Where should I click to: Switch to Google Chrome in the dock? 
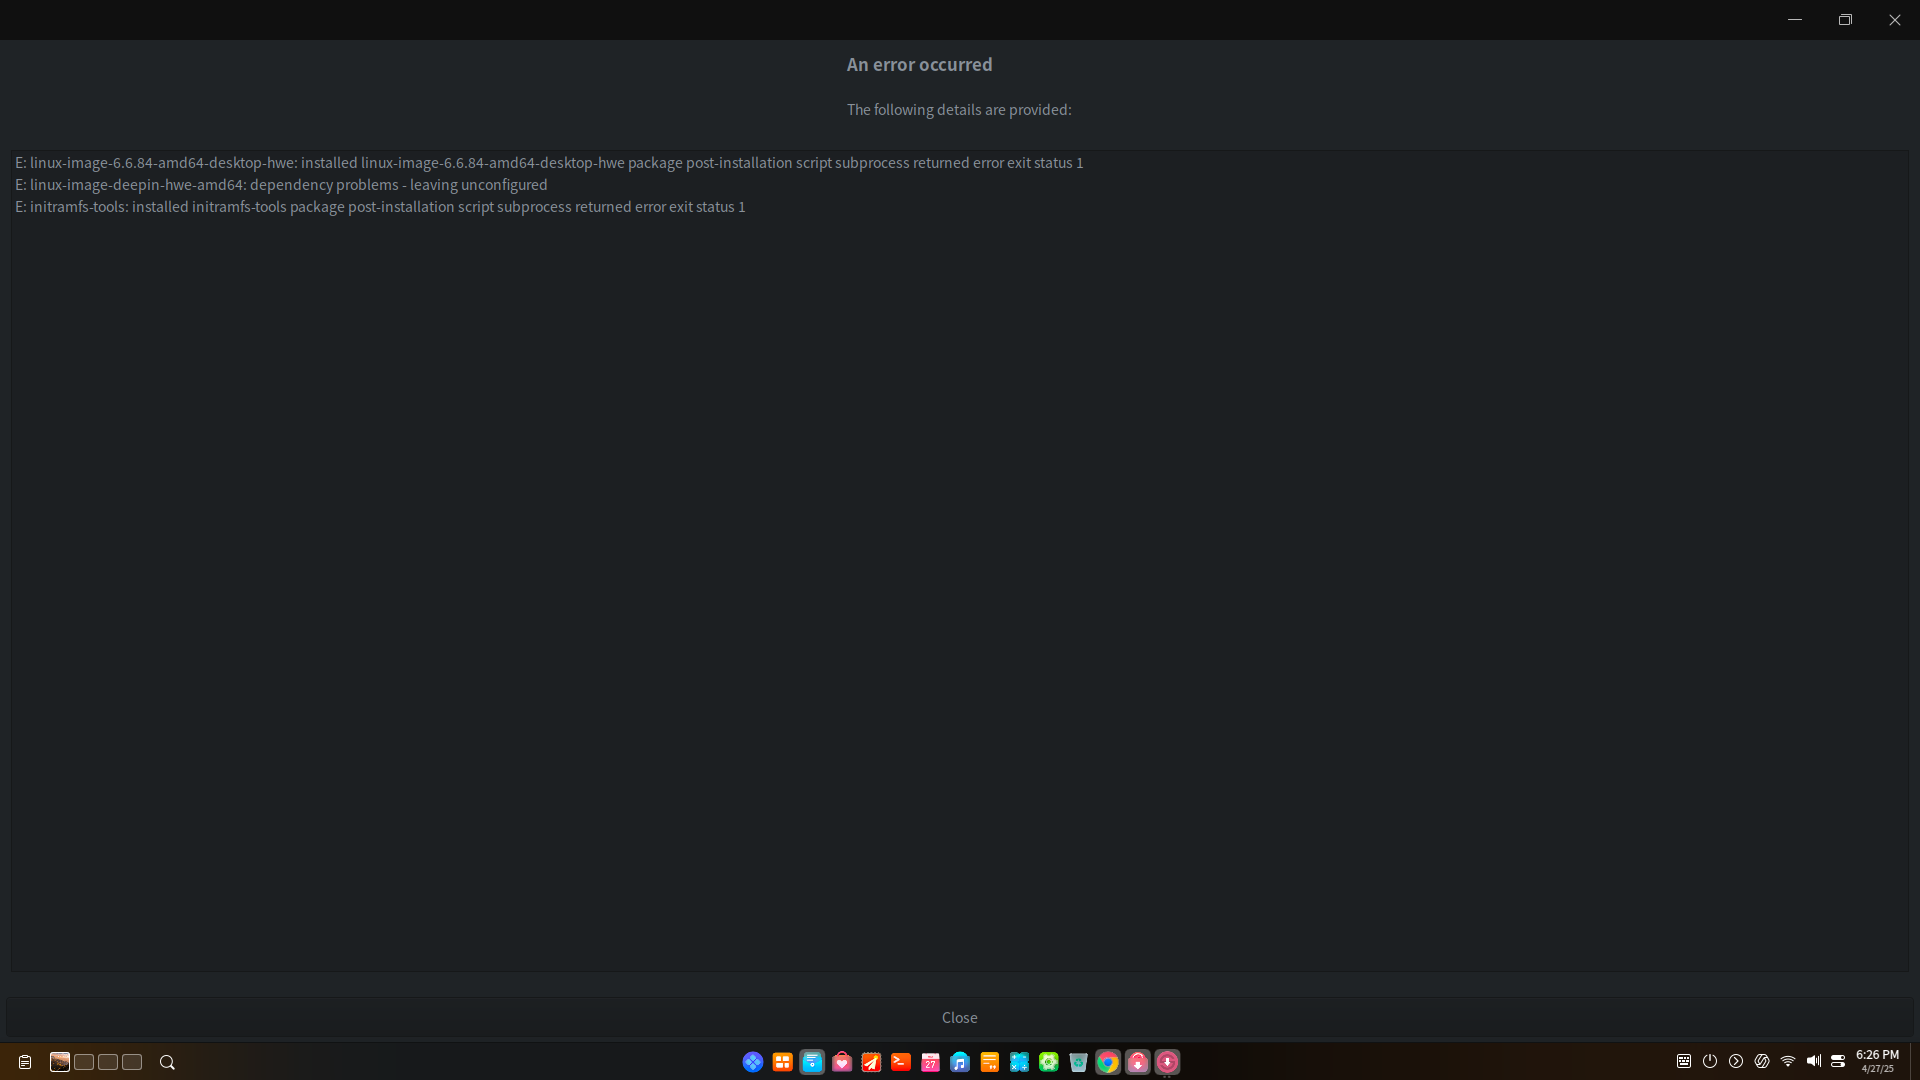pos(1108,1062)
